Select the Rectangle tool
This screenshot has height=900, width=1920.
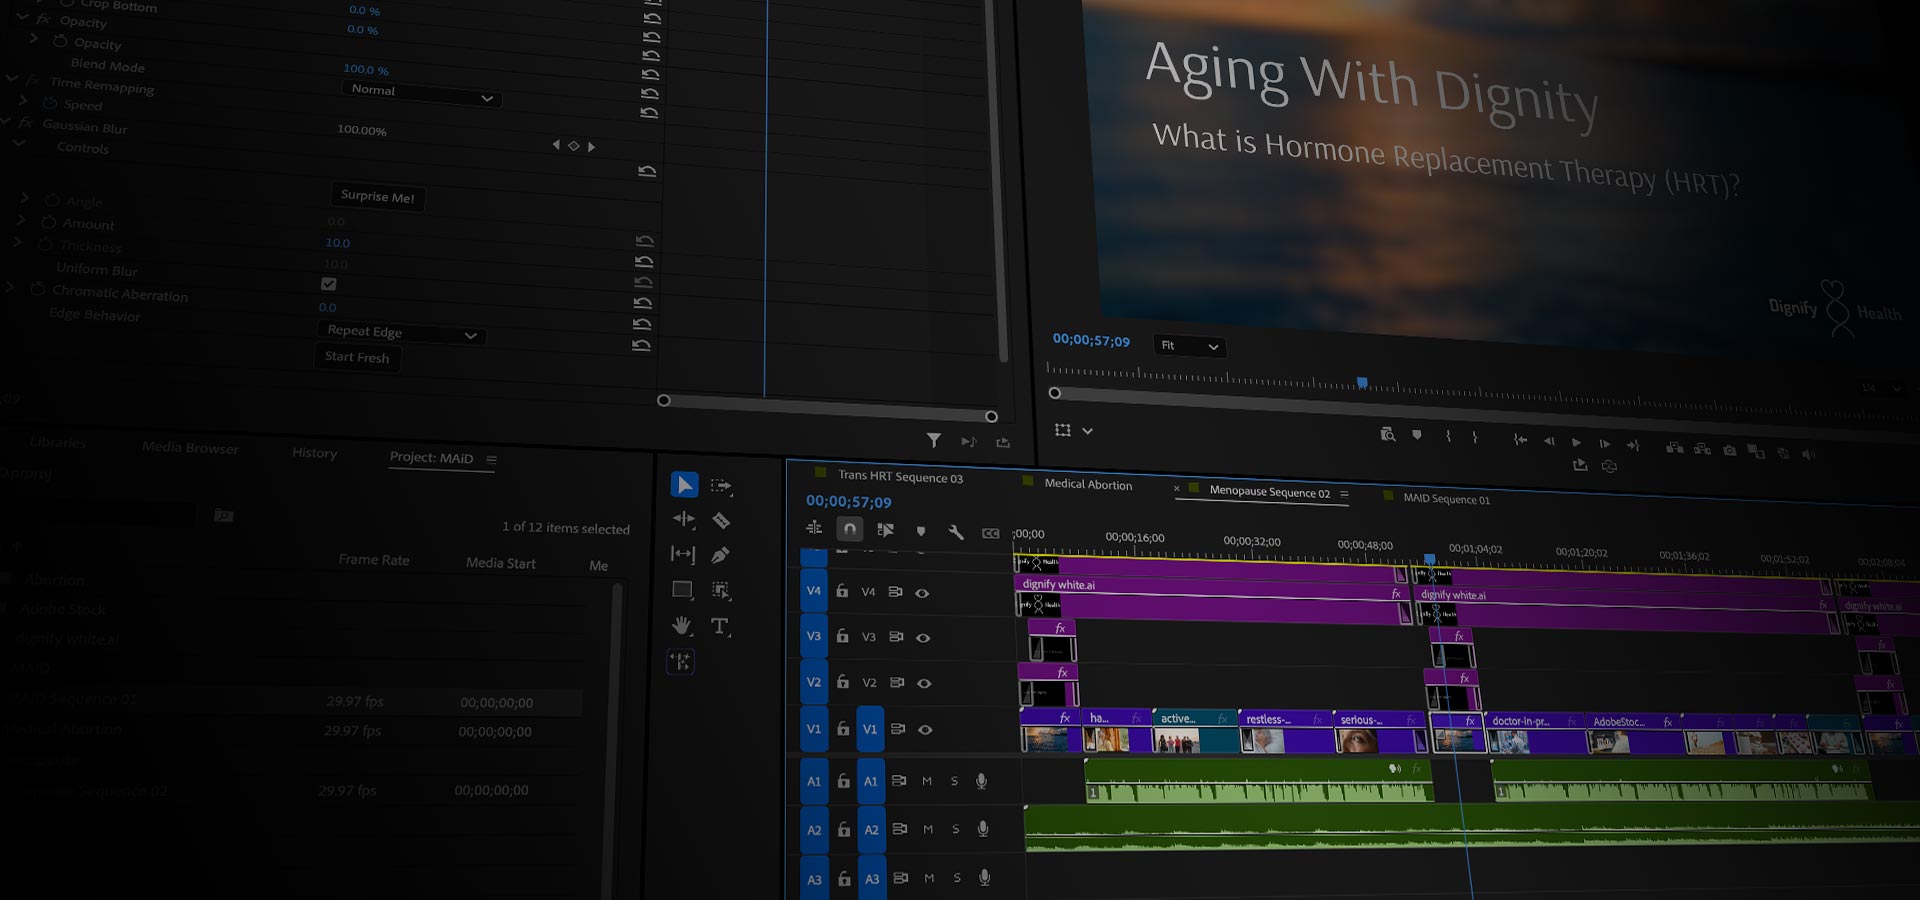point(682,590)
